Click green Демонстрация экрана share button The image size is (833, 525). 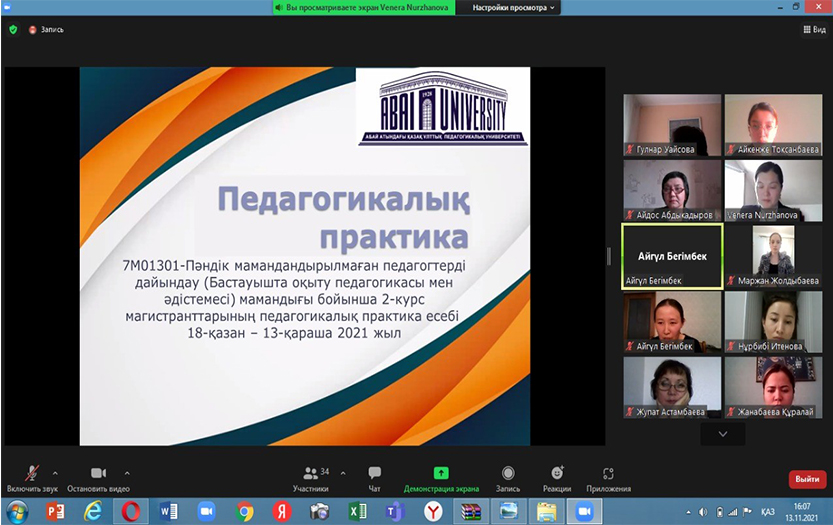click(441, 478)
